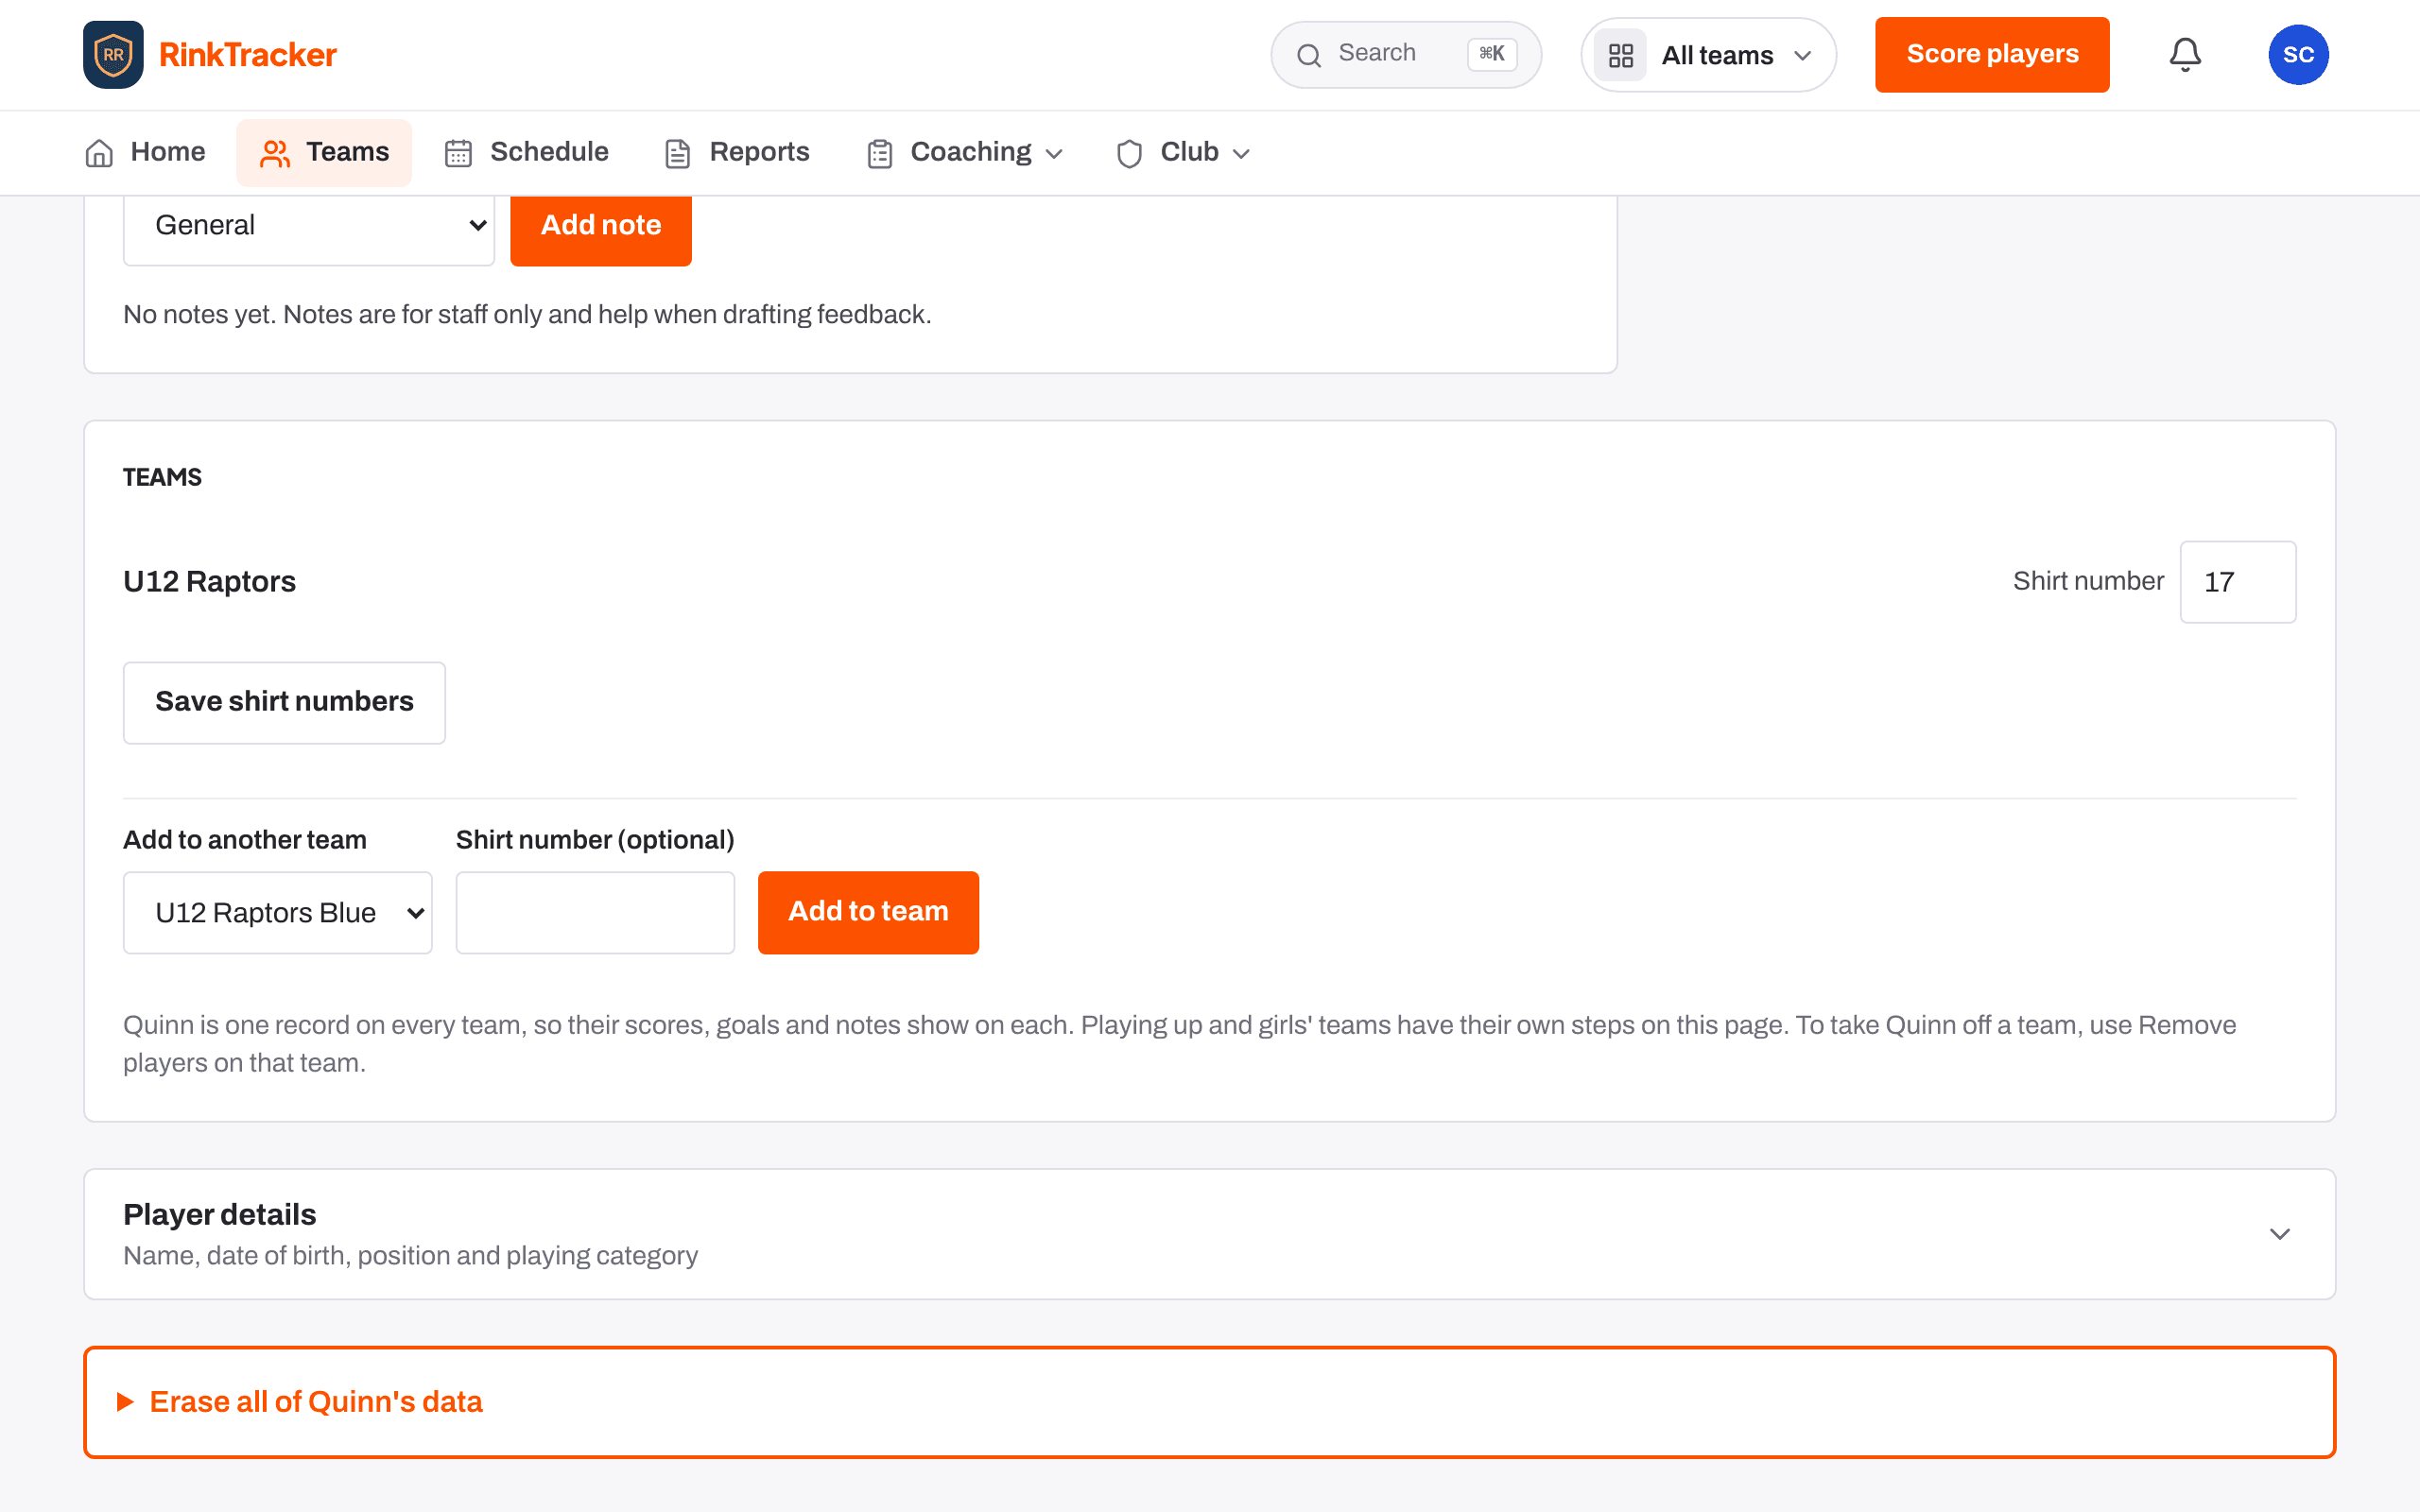Open the U12 Raptors Blue team dropdown
The height and width of the screenshot is (1512, 2420).
[x=278, y=912]
